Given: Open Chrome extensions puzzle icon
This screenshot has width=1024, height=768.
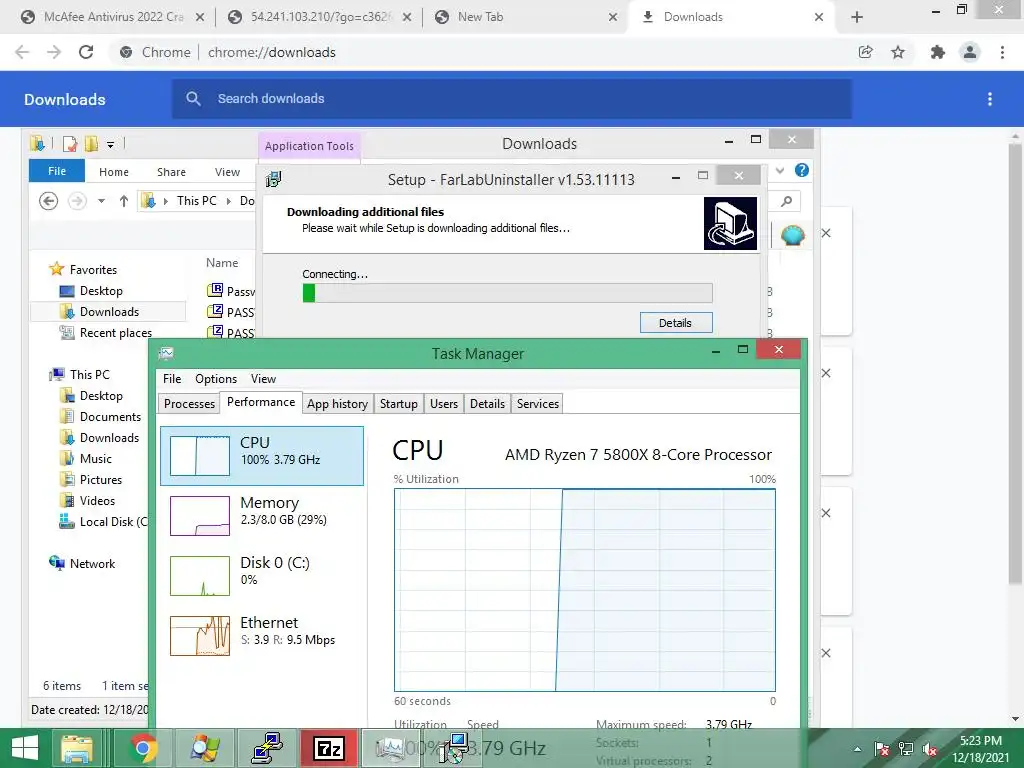Looking at the screenshot, I should (937, 52).
